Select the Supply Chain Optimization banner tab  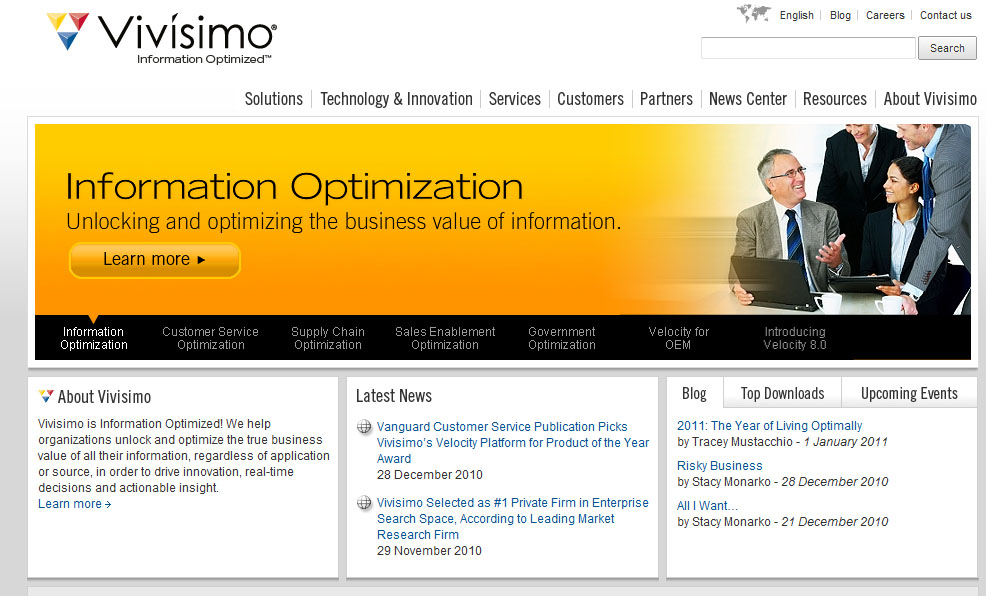point(328,338)
